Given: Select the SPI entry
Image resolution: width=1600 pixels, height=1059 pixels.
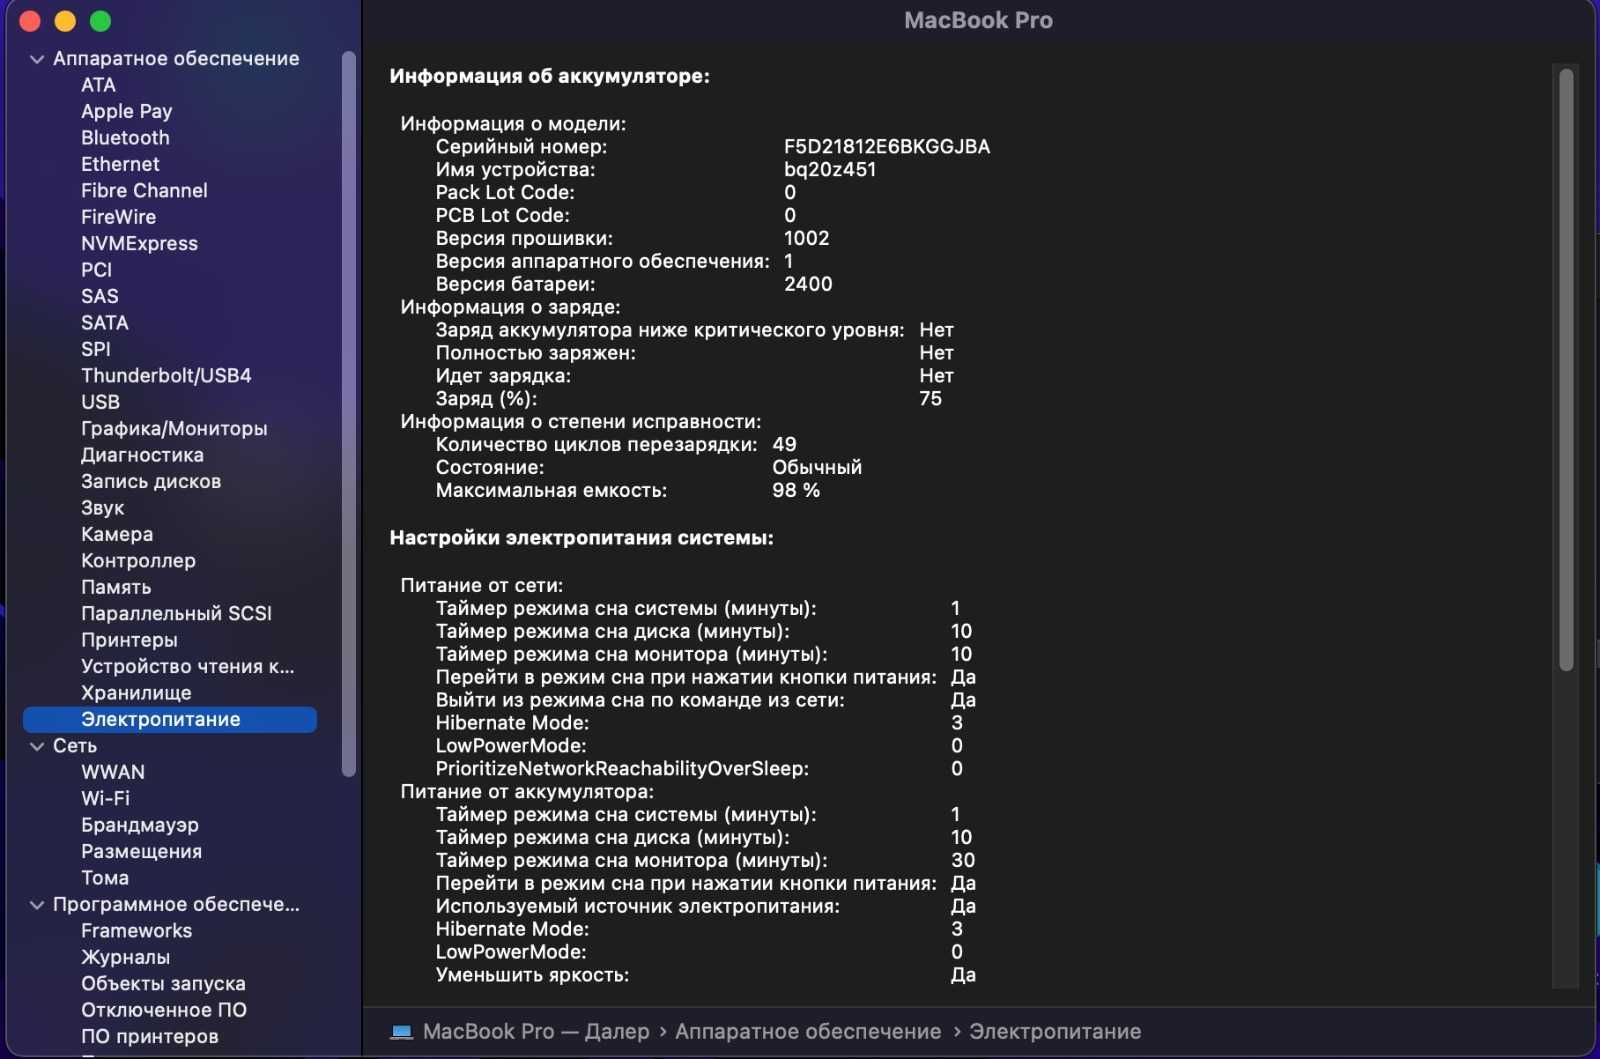Looking at the screenshot, I should pos(95,350).
